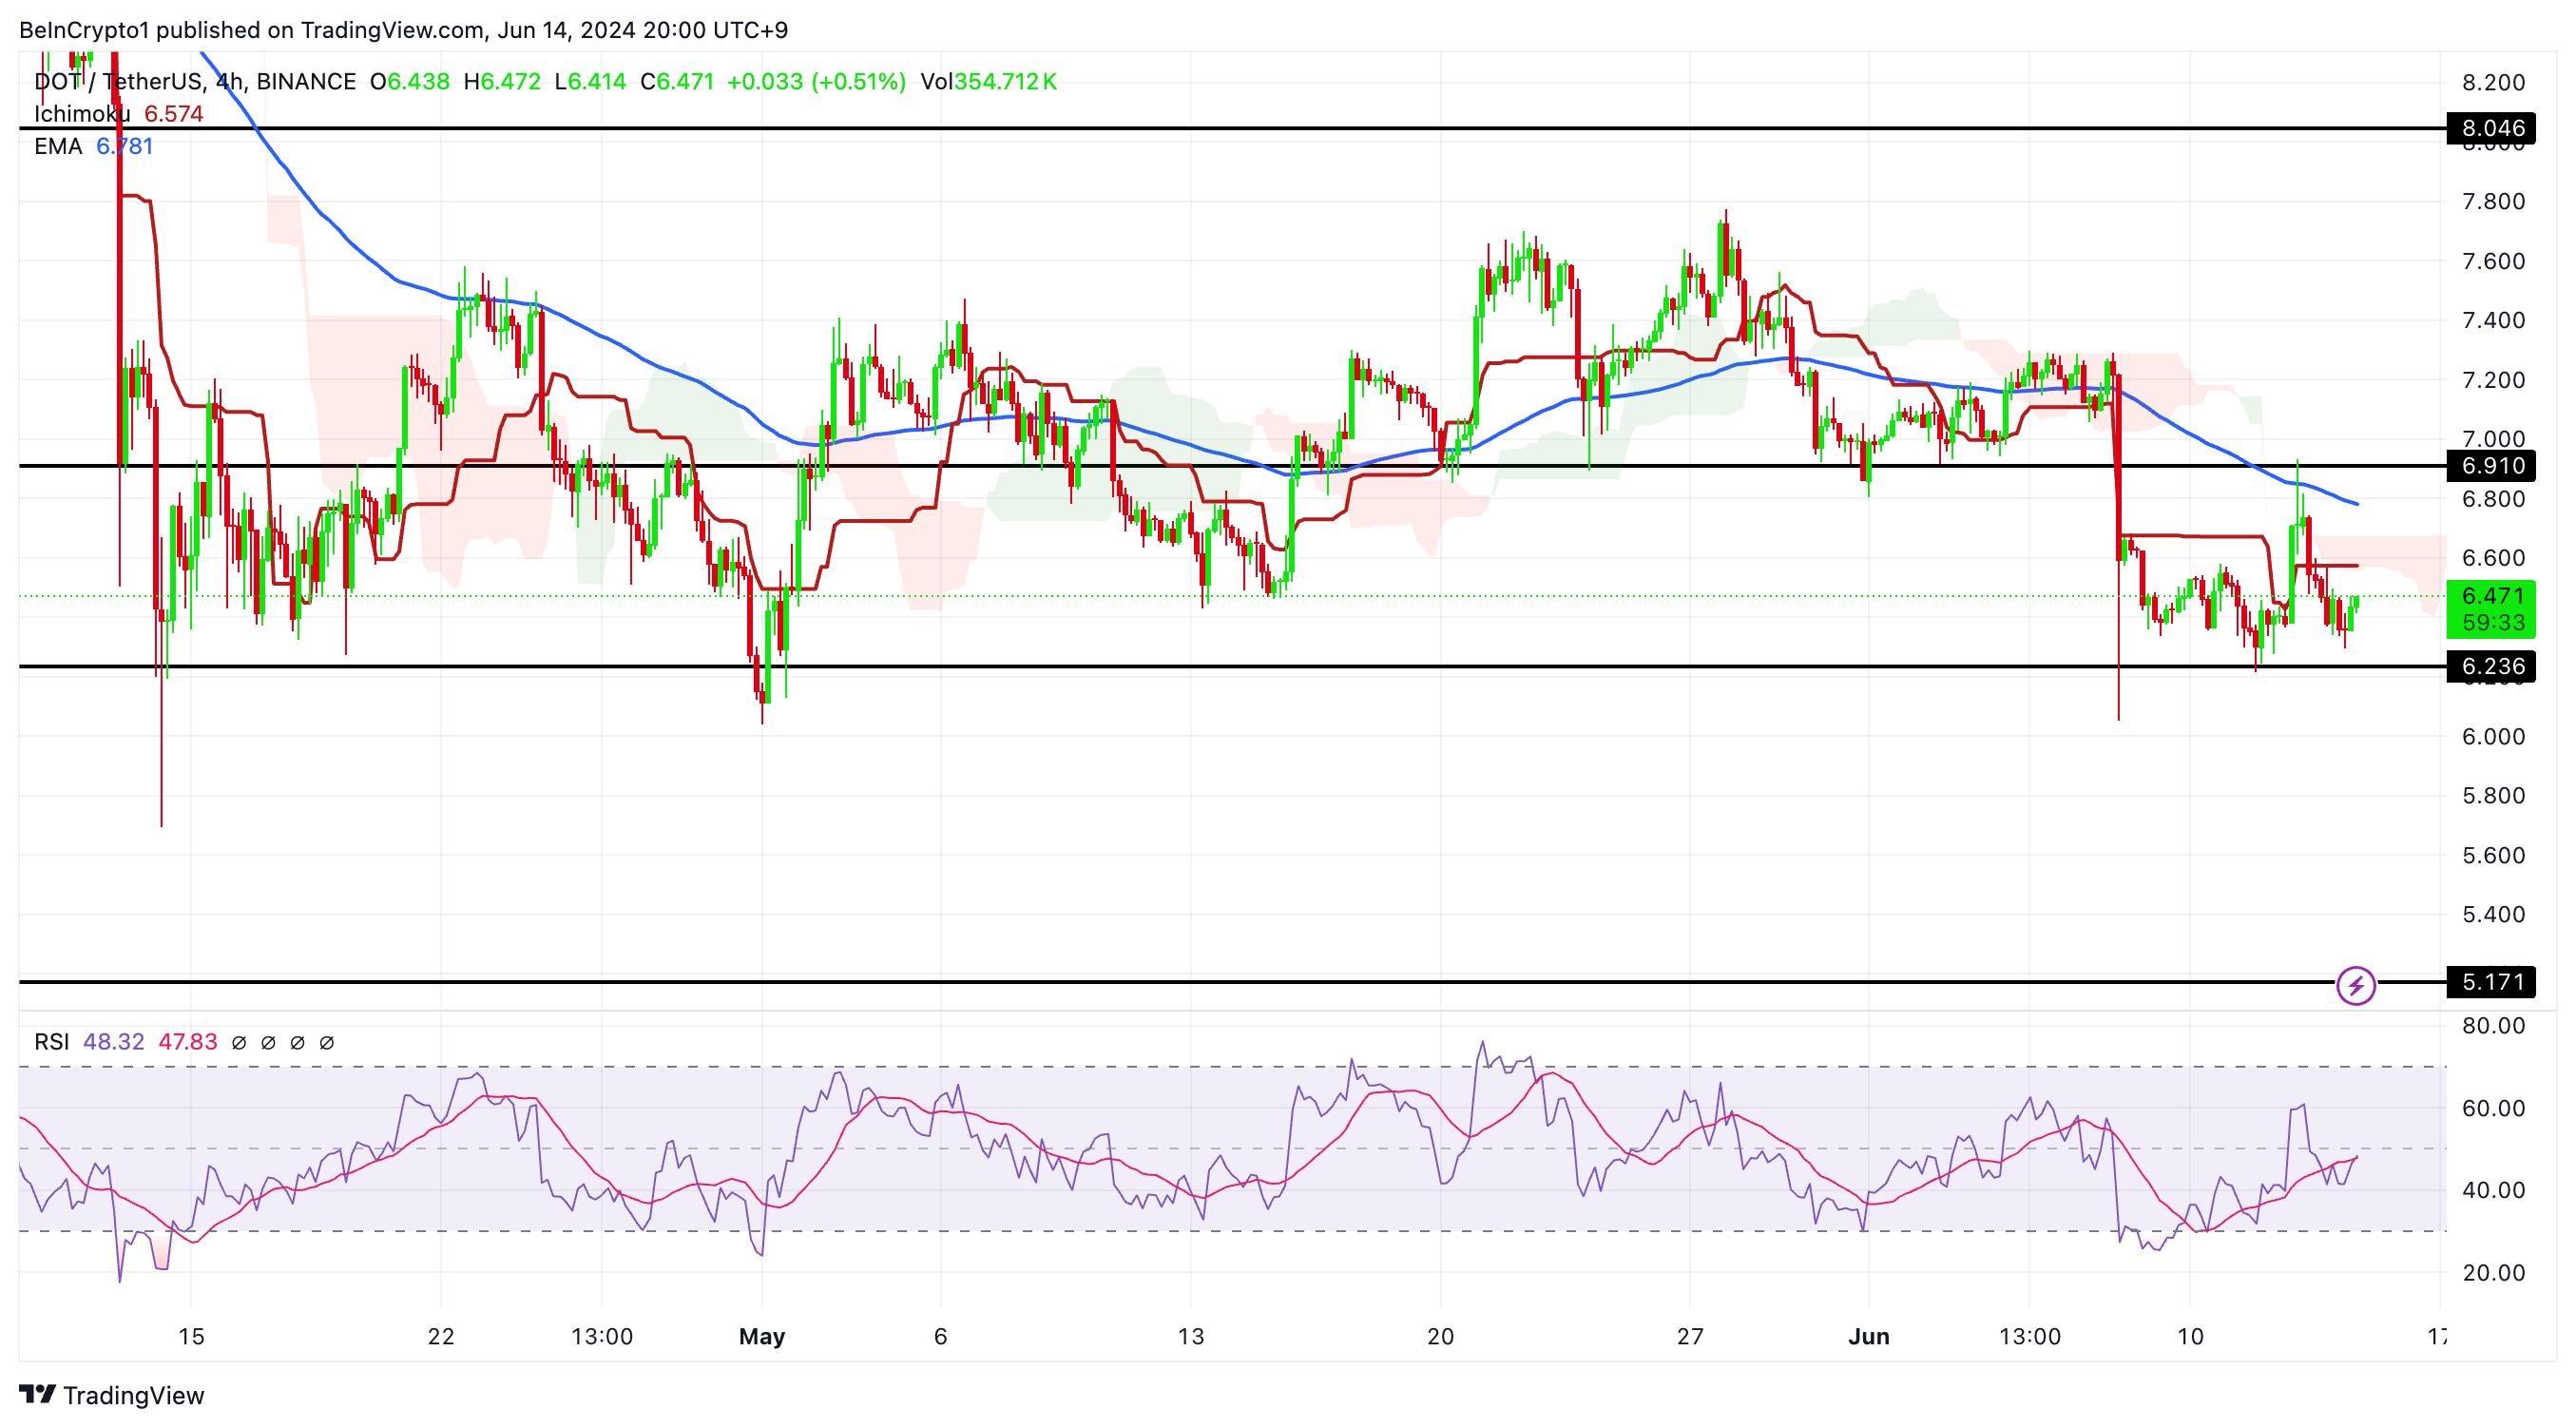Select the EMA indicator legend
The width and height of the screenshot is (2576, 1428).
[x=57, y=147]
